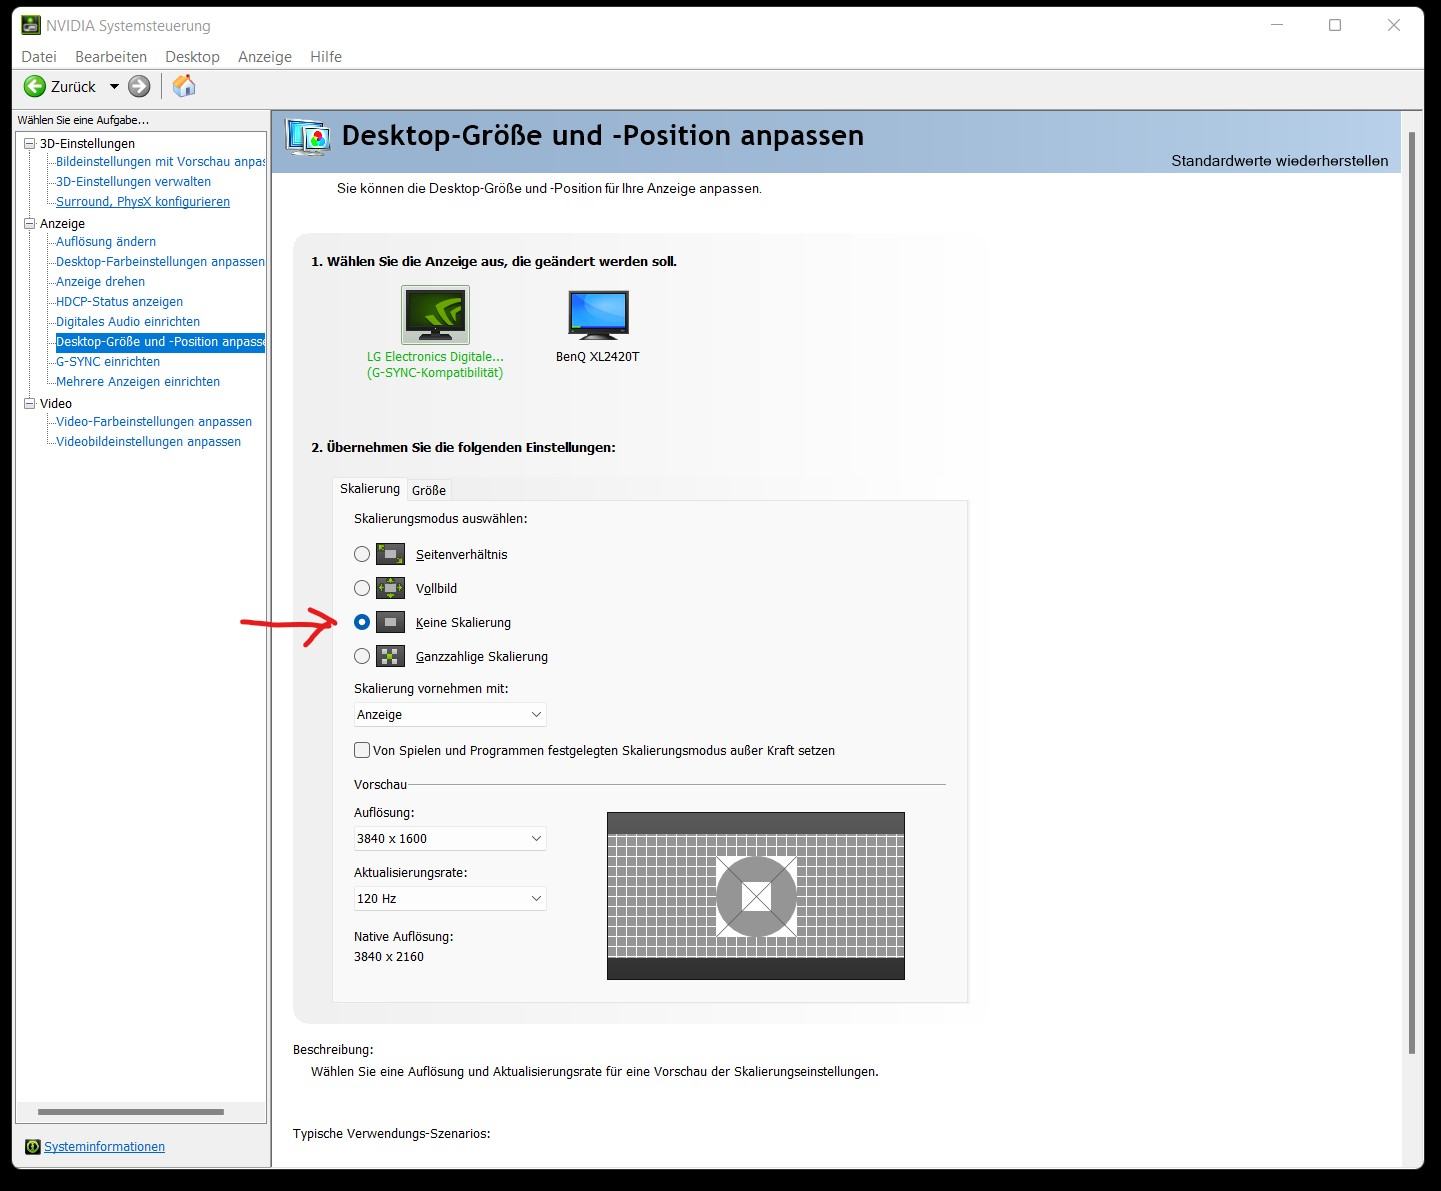Open 3D-Einstellungen verwalten

click(133, 182)
